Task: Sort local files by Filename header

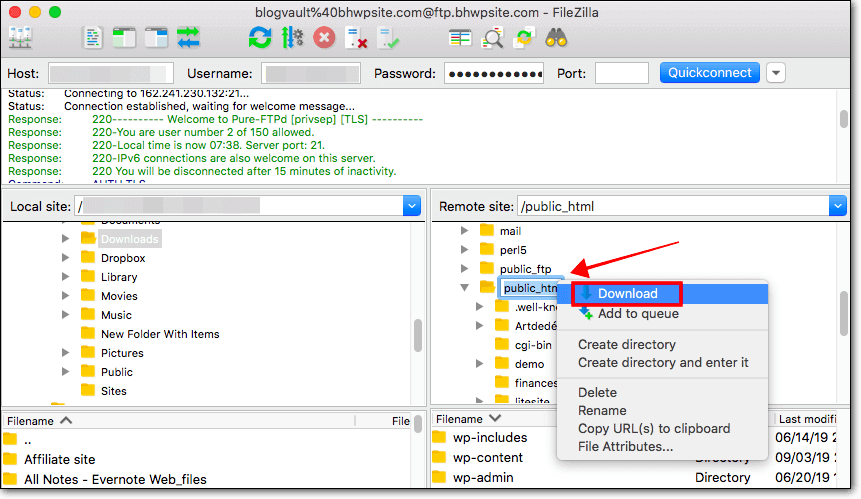Action: tap(179, 420)
